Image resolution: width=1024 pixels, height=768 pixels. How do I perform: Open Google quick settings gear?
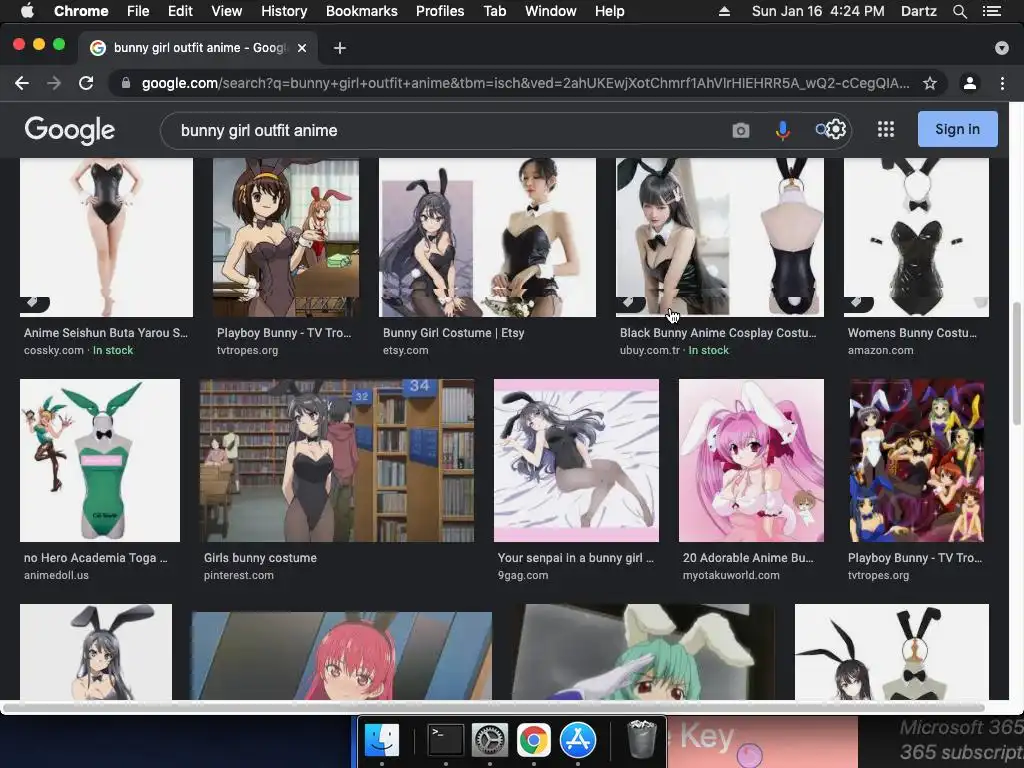coord(837,129)
